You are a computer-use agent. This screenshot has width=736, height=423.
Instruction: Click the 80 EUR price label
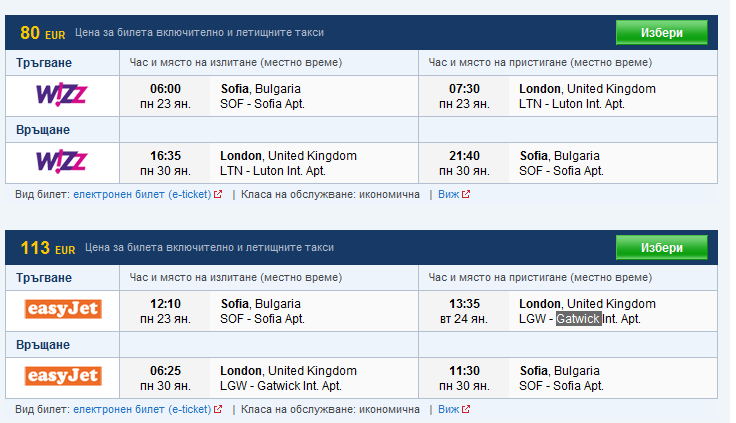click(43, 33)
